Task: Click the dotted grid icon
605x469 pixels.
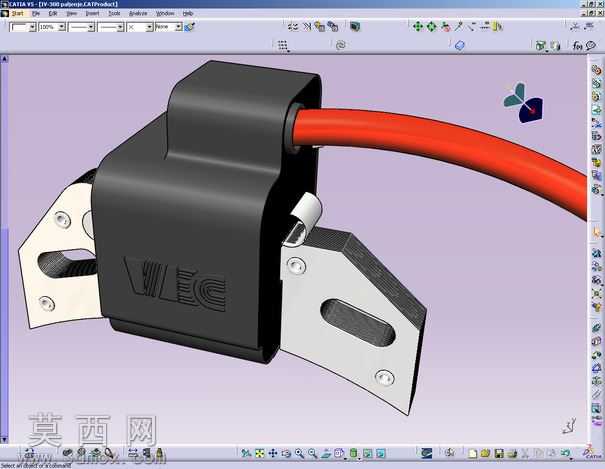Action: 283,46
